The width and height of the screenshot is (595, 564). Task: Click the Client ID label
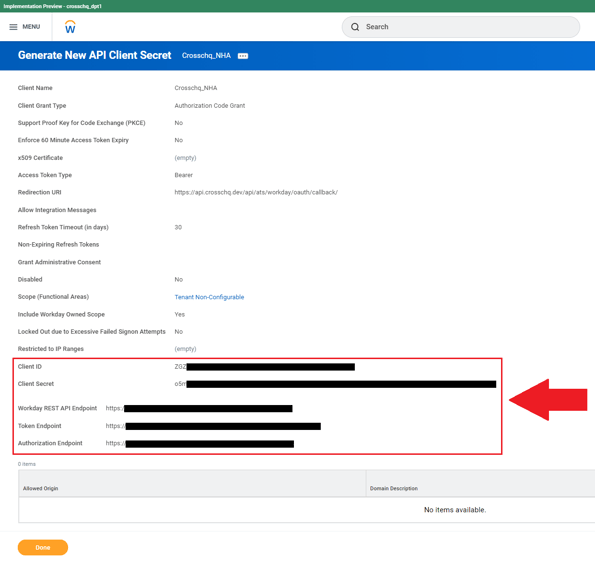(x=30, y=367)
